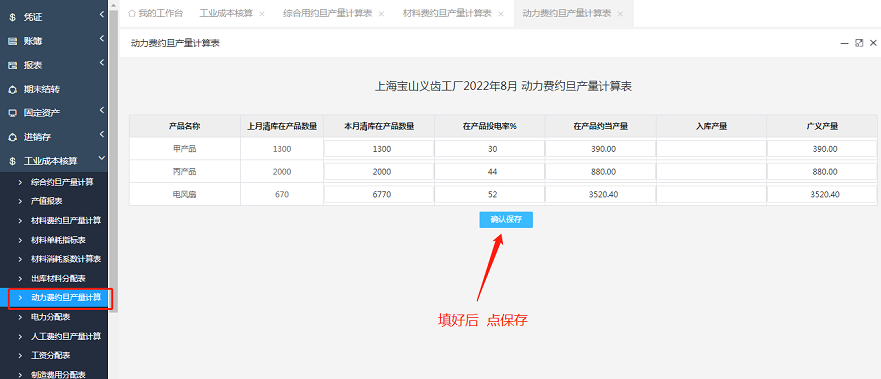Click 上月清库 value 670 for 电风扇

click(x=282, y=194)
